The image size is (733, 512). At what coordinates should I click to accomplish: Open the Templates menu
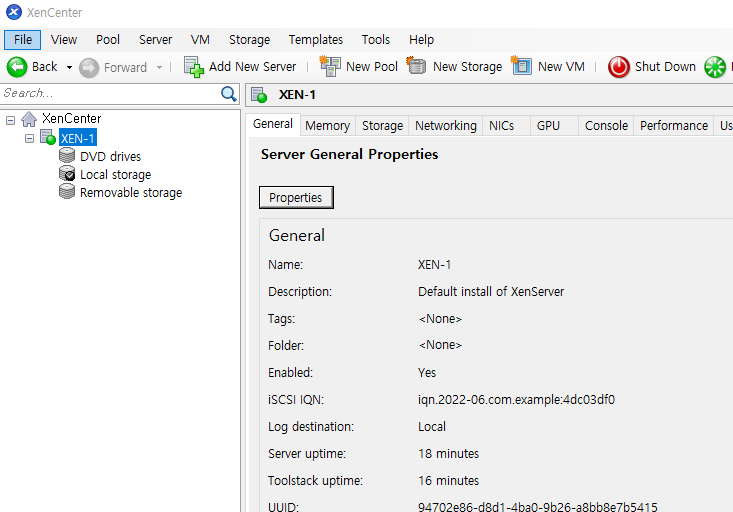click(316, 40)
